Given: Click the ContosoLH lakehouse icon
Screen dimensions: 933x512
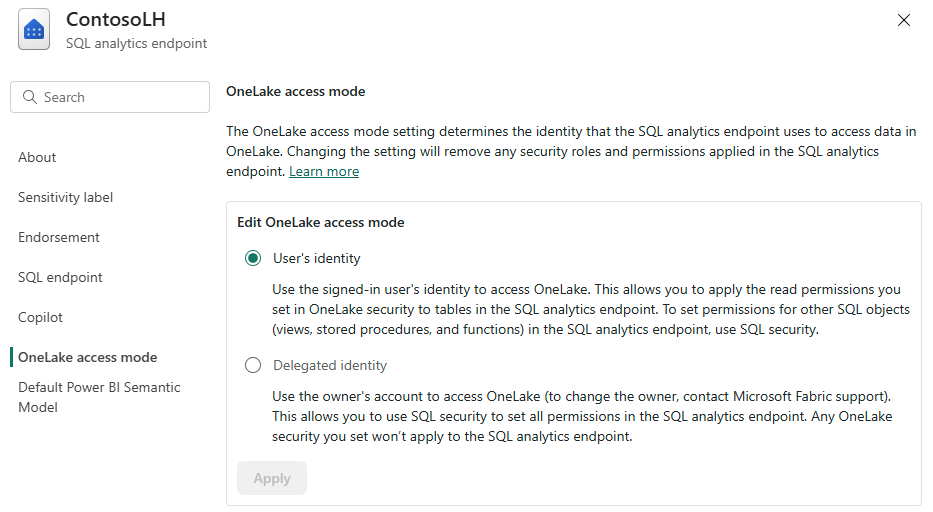Looking at the screenshot, I should pos(34,30).
